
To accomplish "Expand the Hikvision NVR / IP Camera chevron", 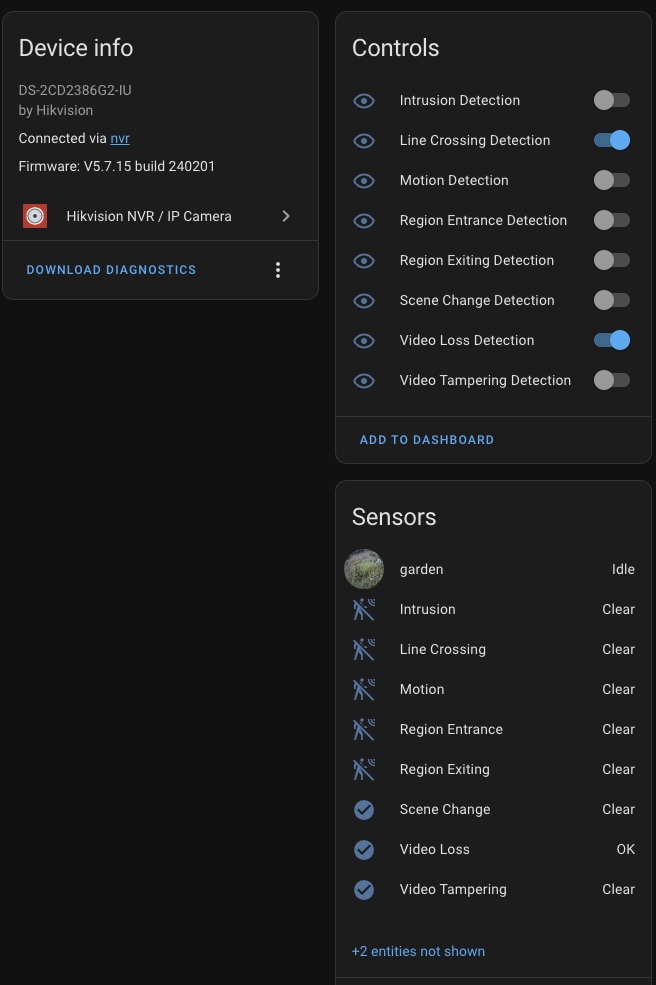I will 286,216.
